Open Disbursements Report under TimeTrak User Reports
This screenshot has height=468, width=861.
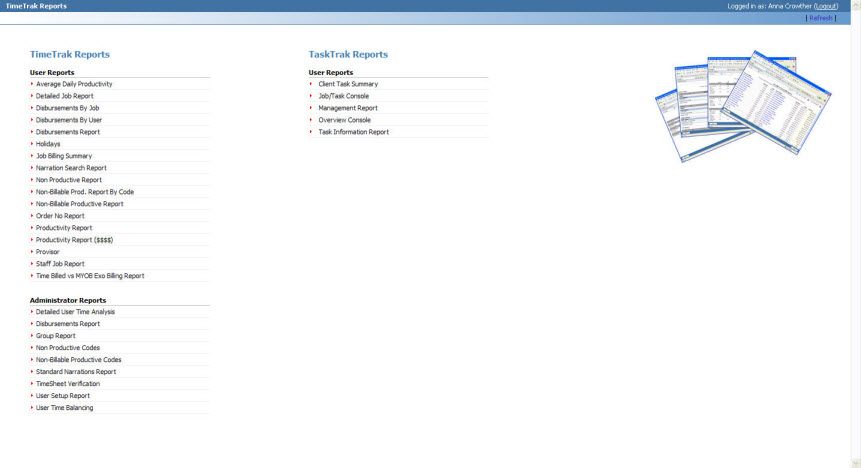[68, 132]
